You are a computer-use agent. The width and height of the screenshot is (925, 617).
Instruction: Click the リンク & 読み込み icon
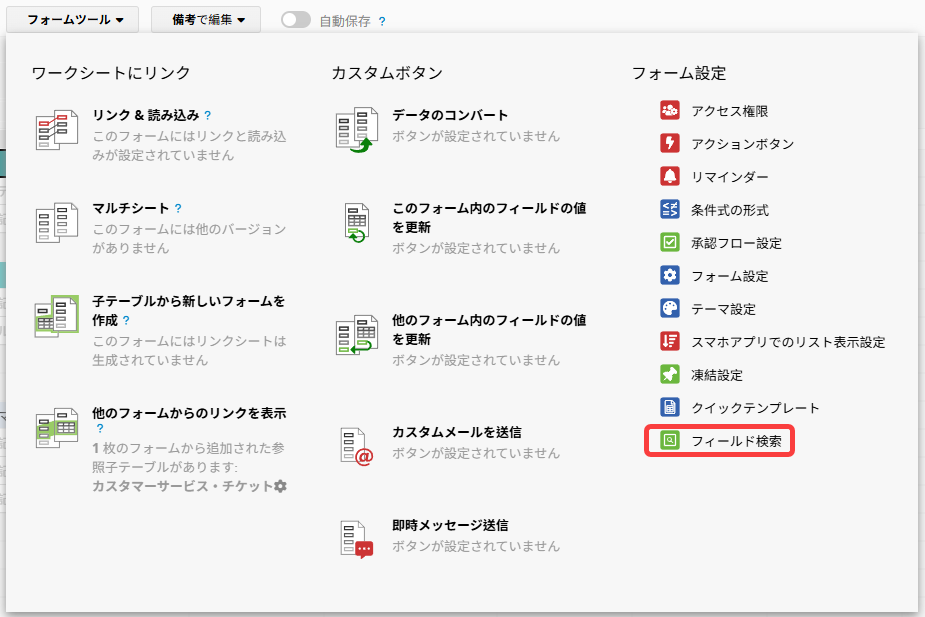(x=56, y=131)
